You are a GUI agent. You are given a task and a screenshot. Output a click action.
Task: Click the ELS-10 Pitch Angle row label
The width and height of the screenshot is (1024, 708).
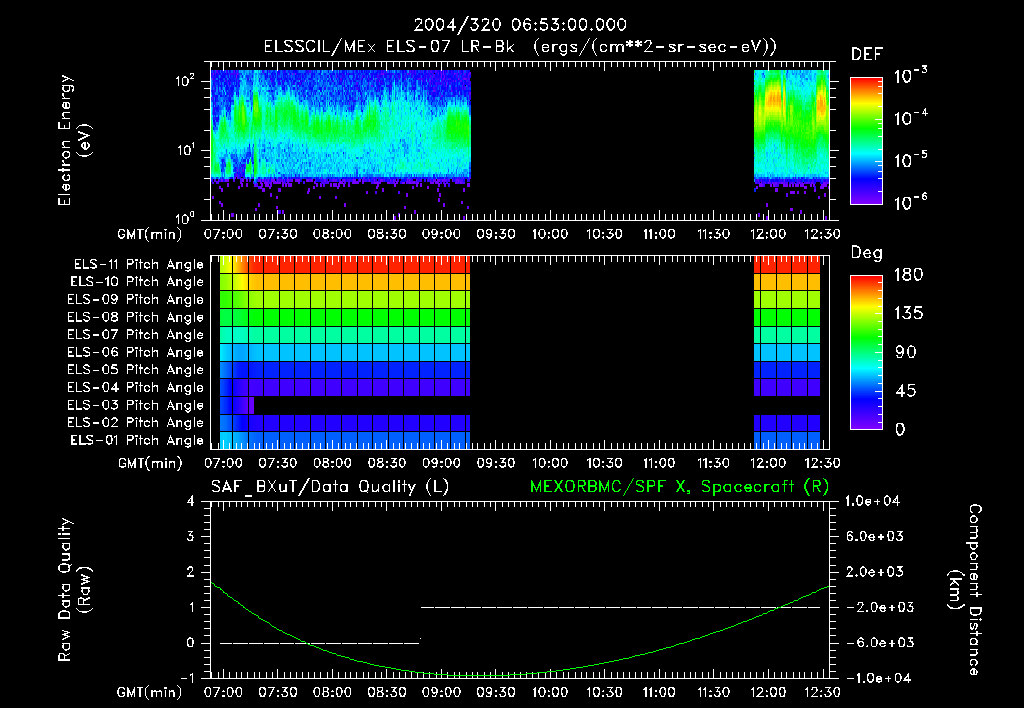(137, 282)
